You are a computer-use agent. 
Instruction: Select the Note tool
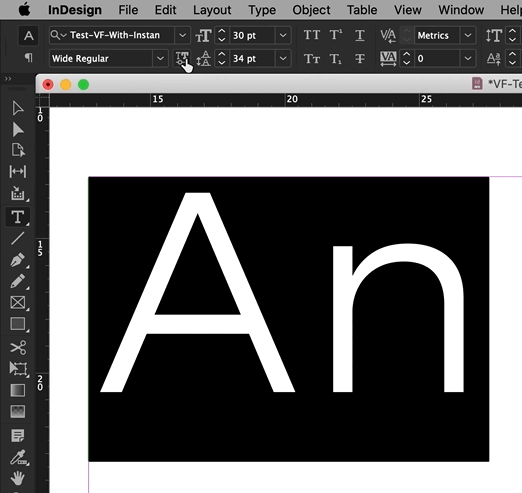[17, 435]
